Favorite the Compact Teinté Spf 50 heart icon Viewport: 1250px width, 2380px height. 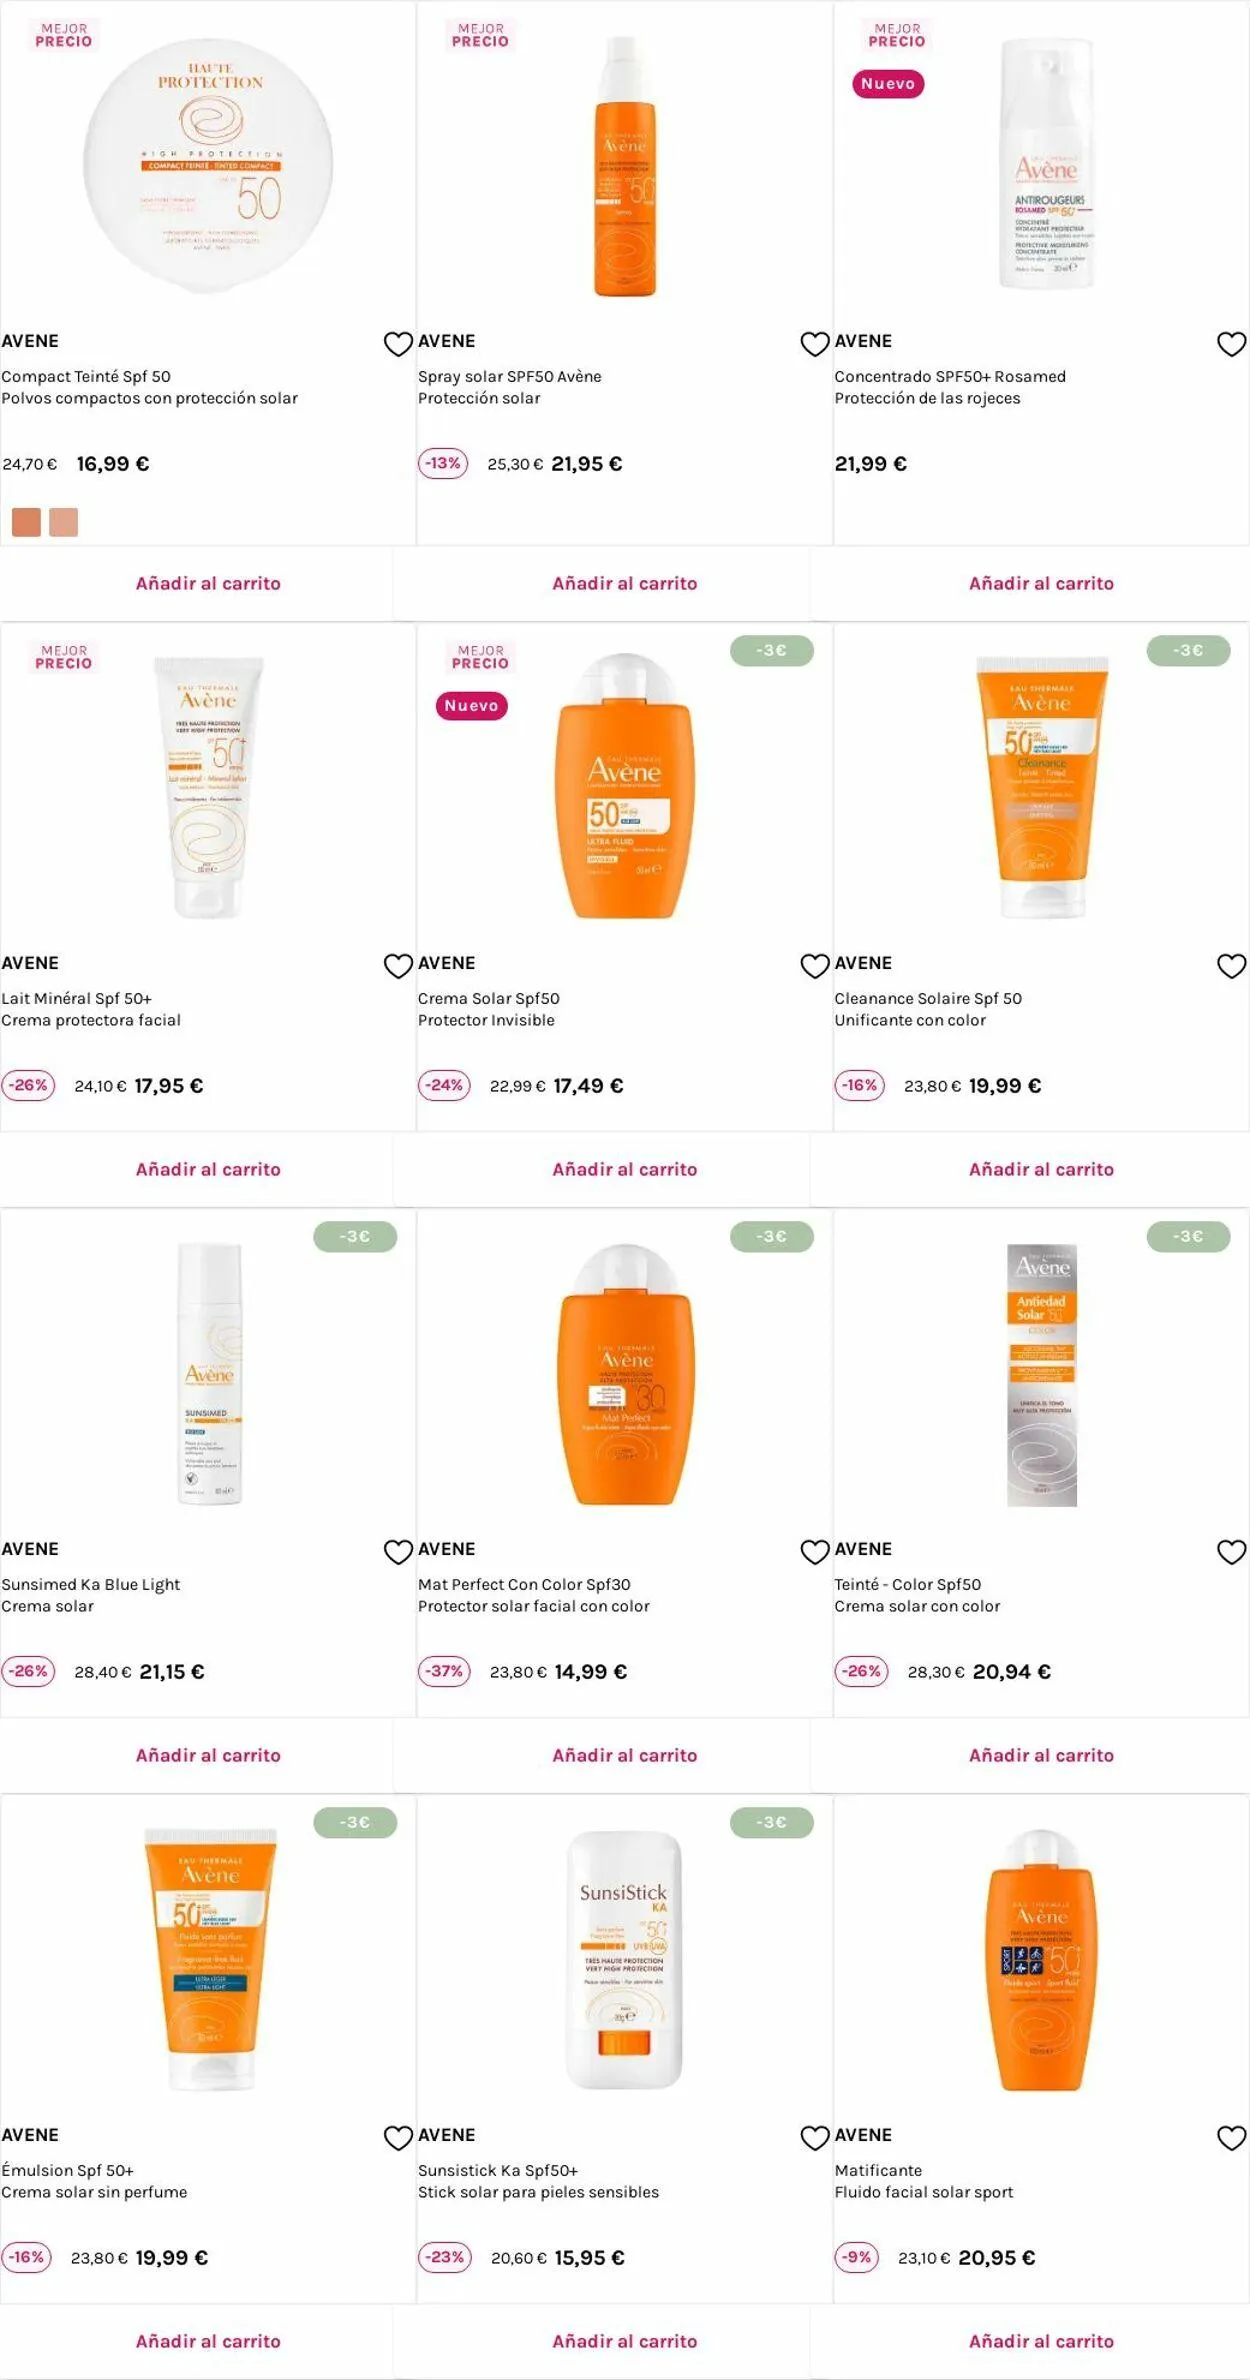pyautogui.click(x=398, y=344)
